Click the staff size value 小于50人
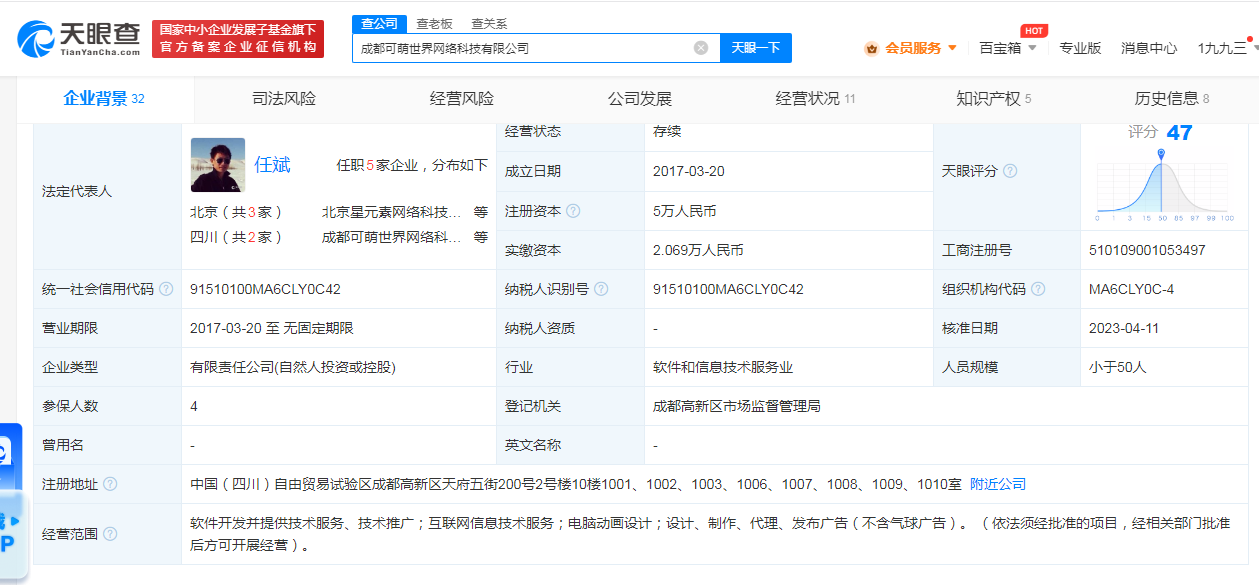The width and height of the screenshot is (1259, 585). click(x=1118, y=367)
